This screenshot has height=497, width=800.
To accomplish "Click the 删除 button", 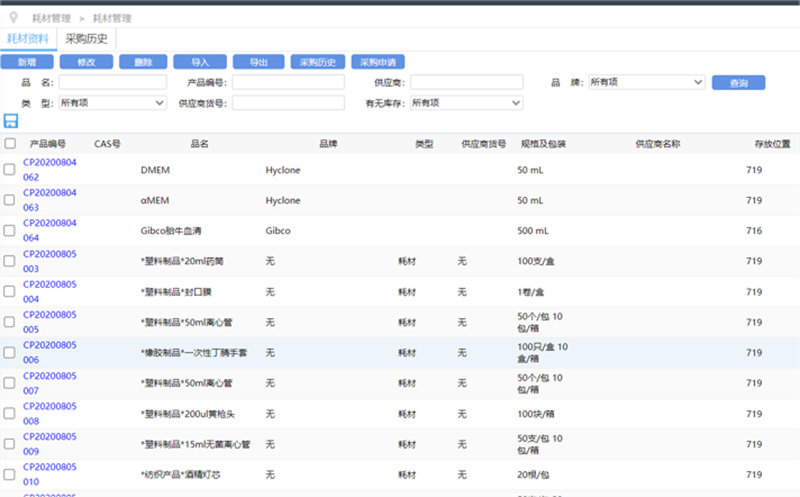I will click(x=143, y=62).
